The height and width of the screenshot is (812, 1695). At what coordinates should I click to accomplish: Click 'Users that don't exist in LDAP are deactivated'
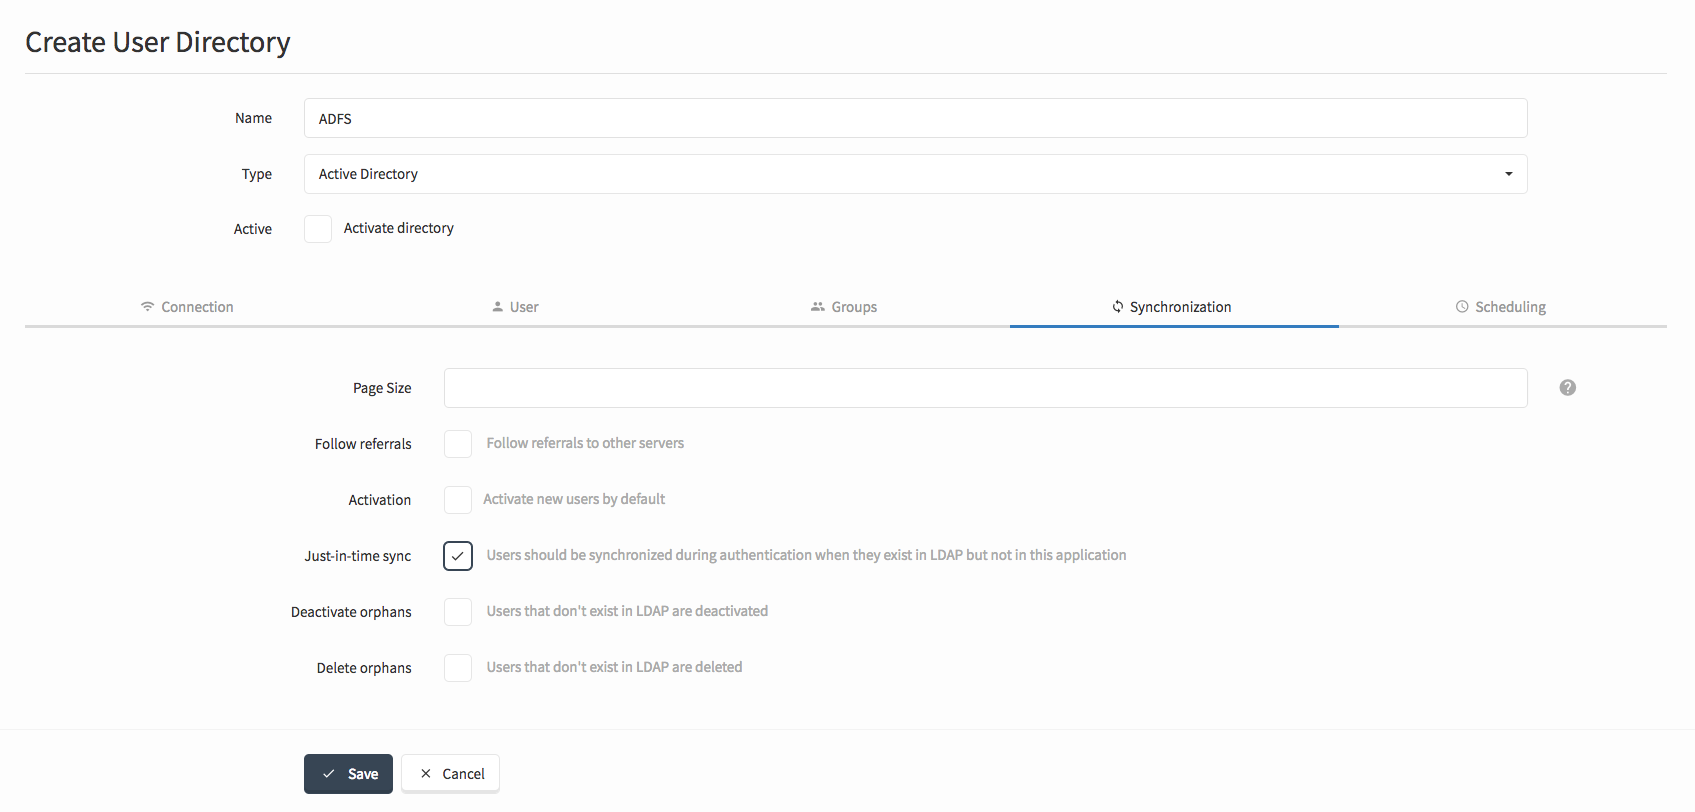pyautogui.click(x=627, y=611)
